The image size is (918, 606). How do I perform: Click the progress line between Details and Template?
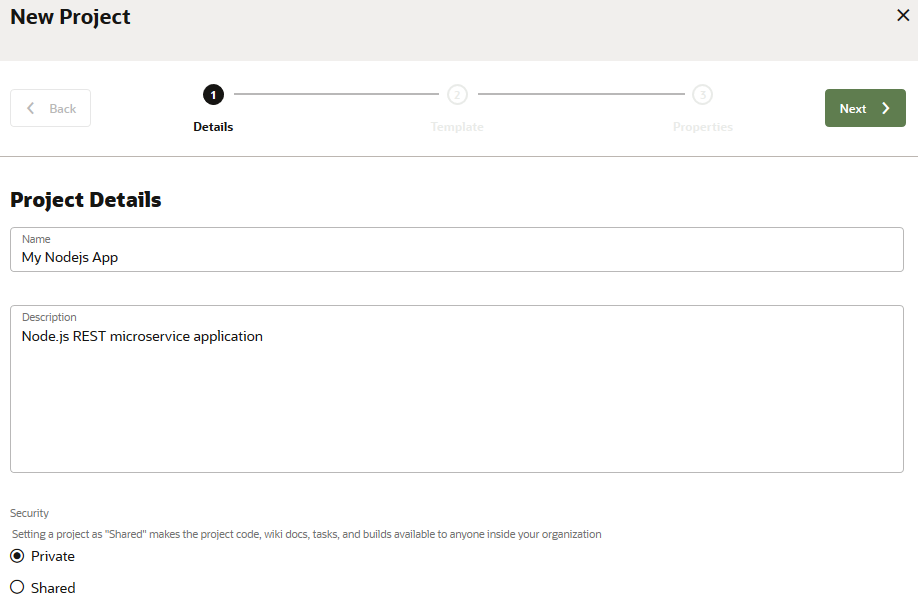(x=335, y=95)
